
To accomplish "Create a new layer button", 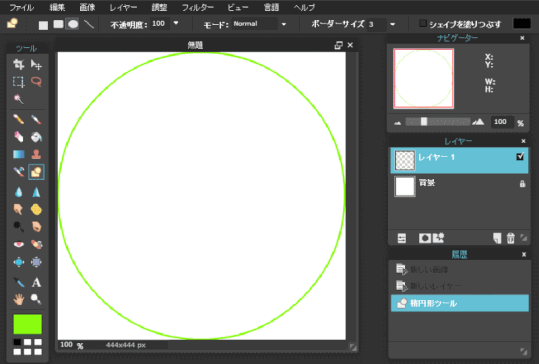I will [497, 238].
